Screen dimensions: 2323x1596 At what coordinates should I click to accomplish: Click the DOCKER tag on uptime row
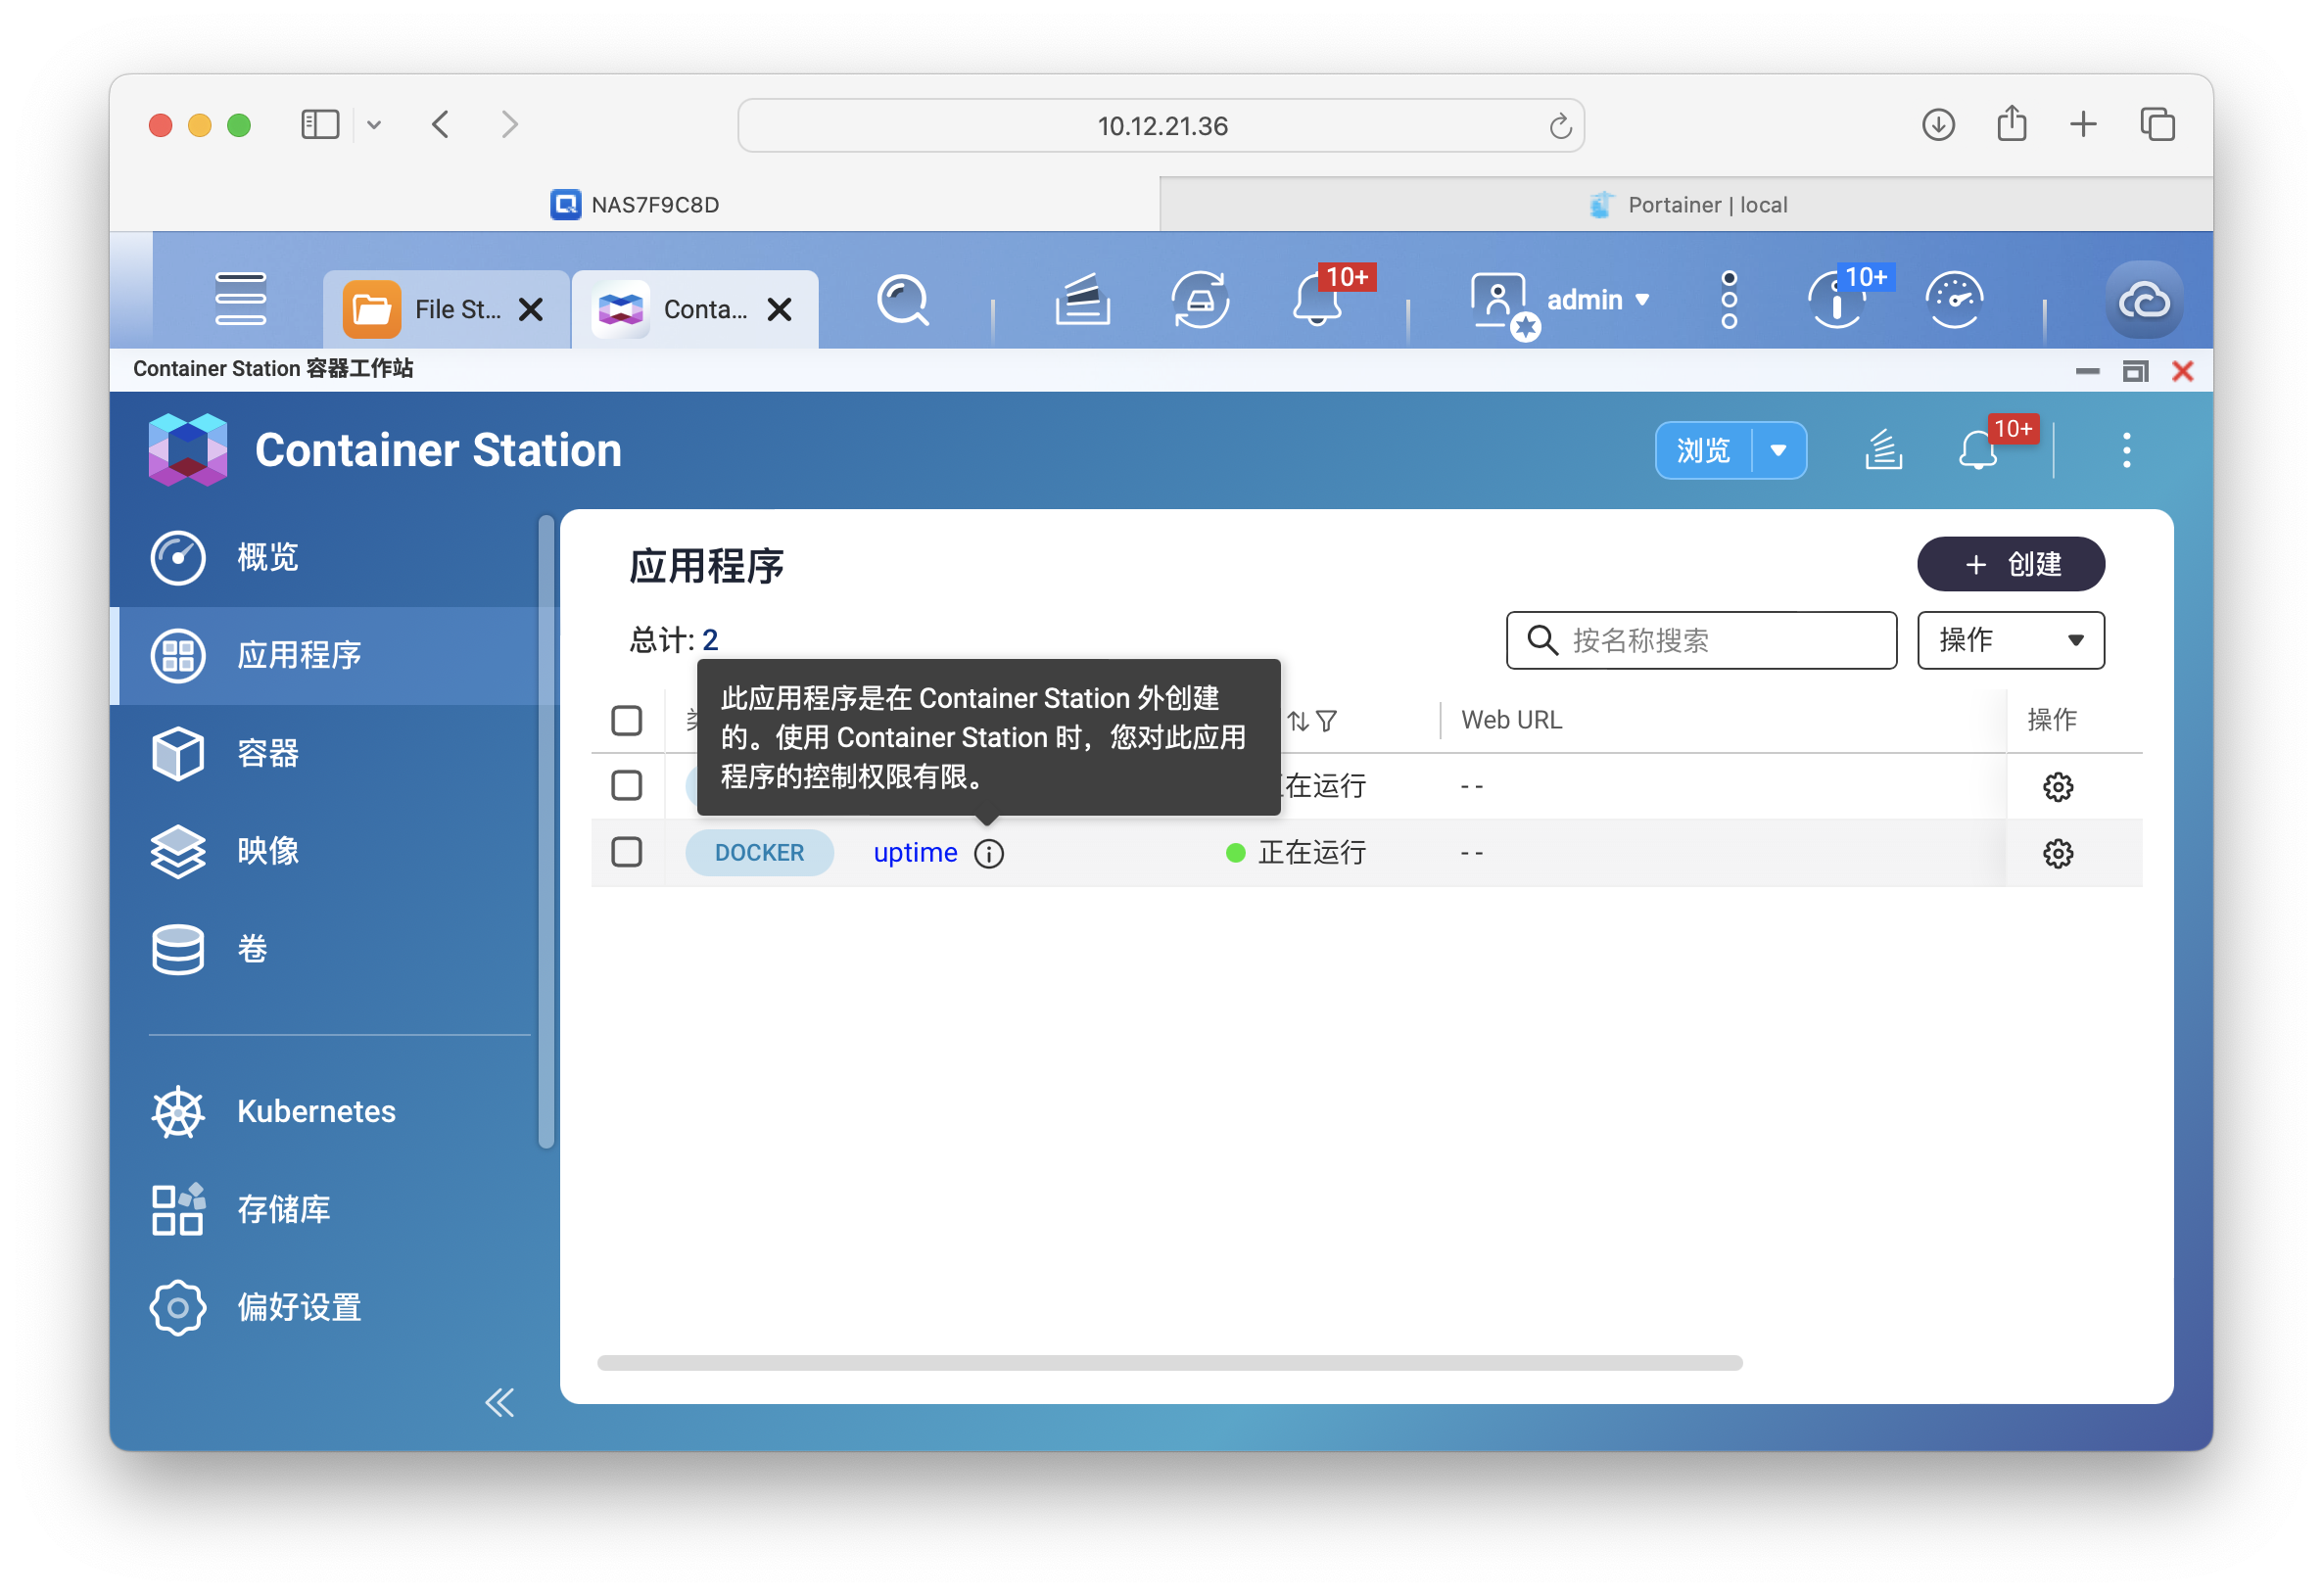pyautogui.click(x=759, y=853)
